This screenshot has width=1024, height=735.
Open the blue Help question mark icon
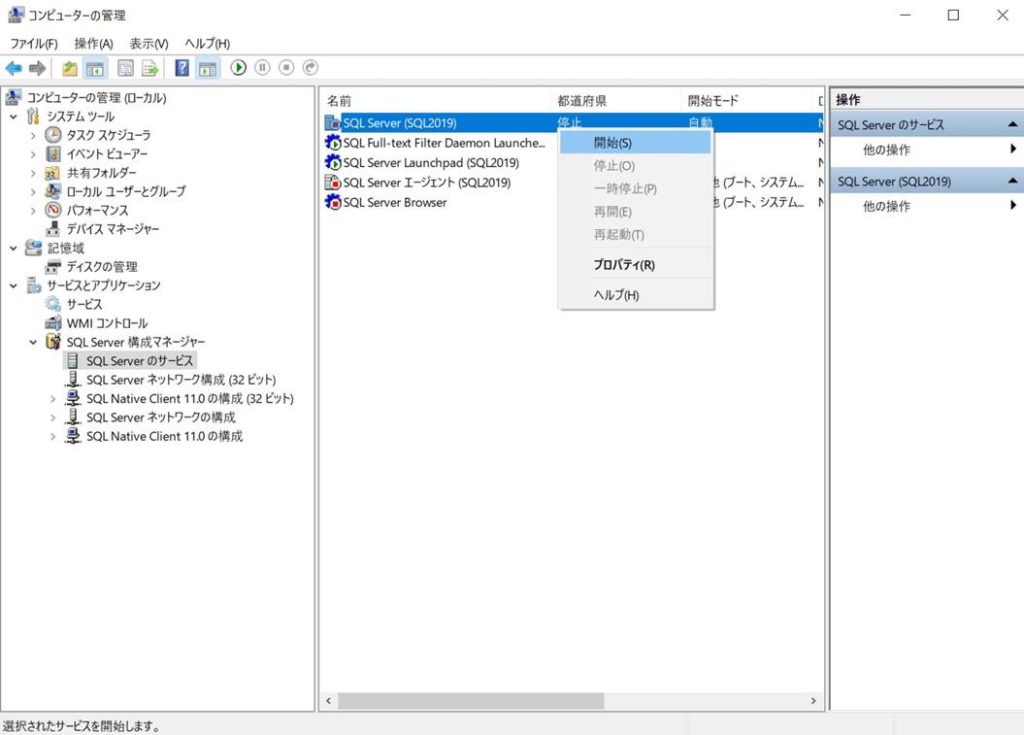182,67
